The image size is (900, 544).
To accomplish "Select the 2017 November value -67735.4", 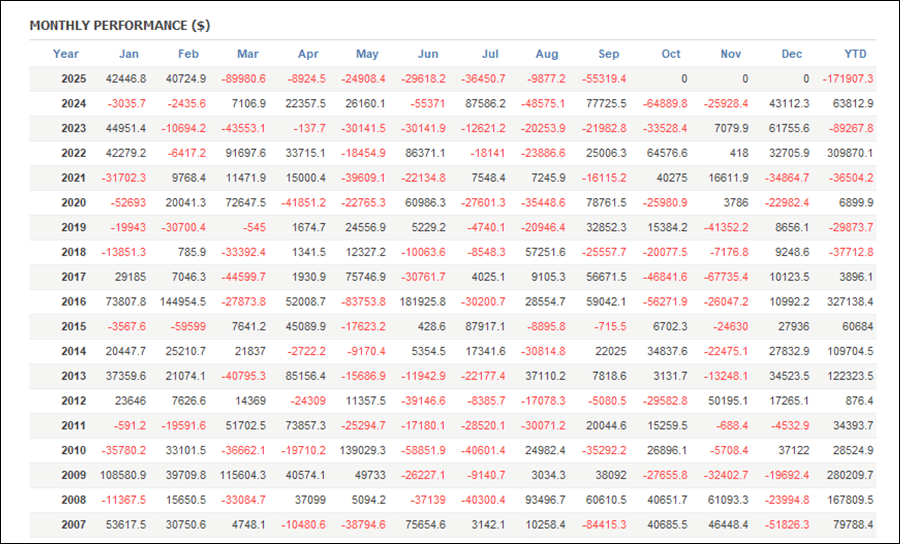I will (x=726, y=276).
